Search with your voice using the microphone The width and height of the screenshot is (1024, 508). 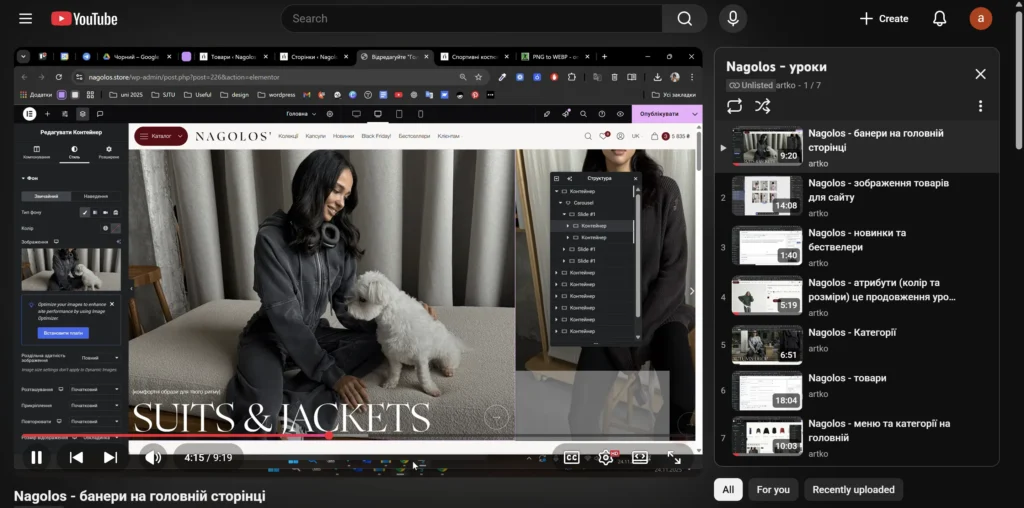click(x=733, y=18)
